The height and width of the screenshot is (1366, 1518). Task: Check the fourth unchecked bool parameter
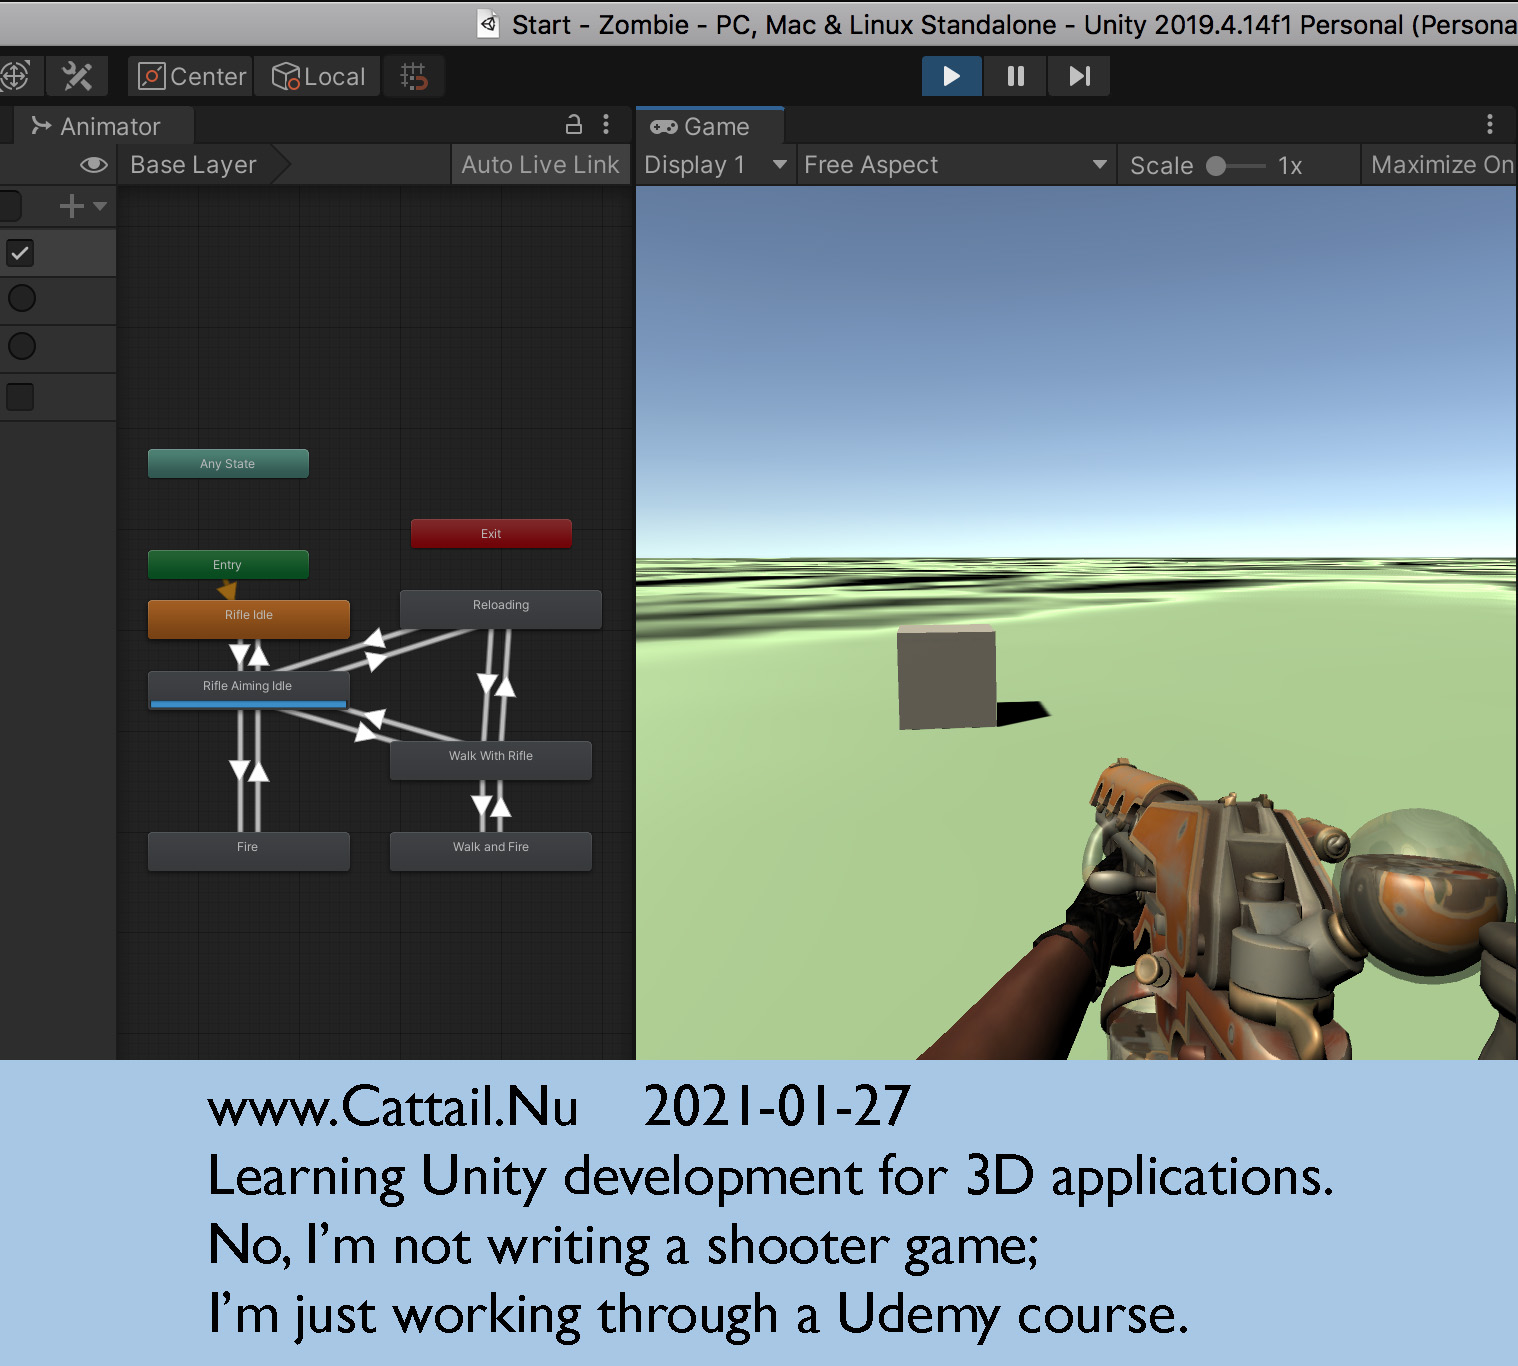(20, 397)
